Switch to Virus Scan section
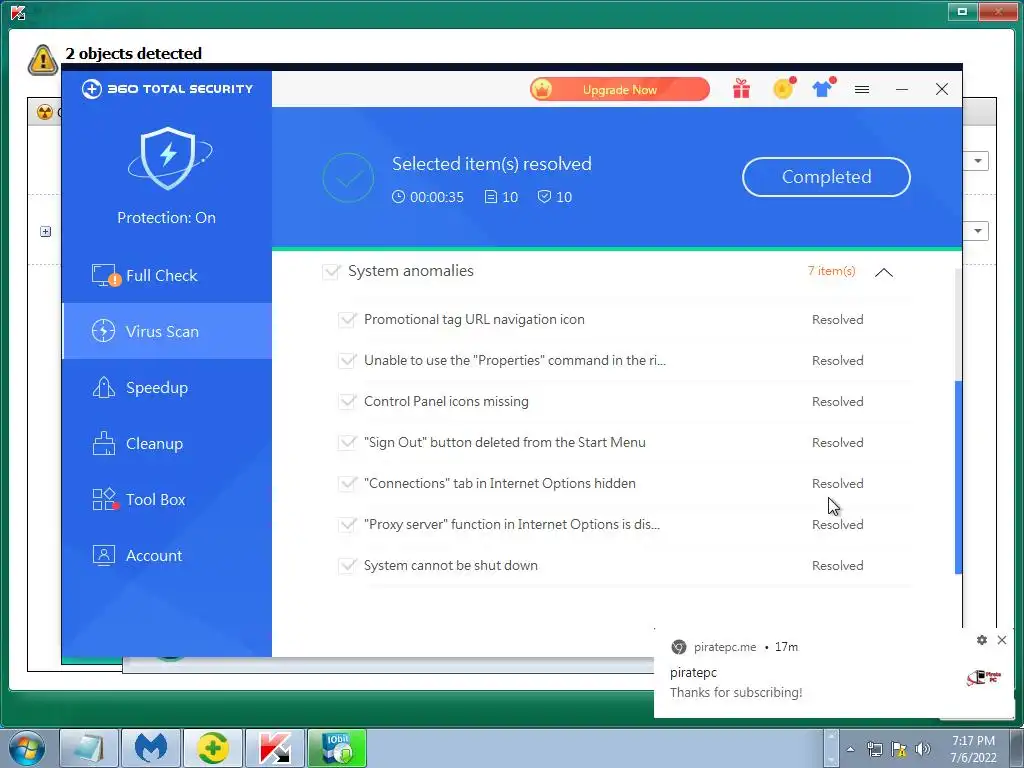This screenshot has width=1024, height=768. pos(167,331)
